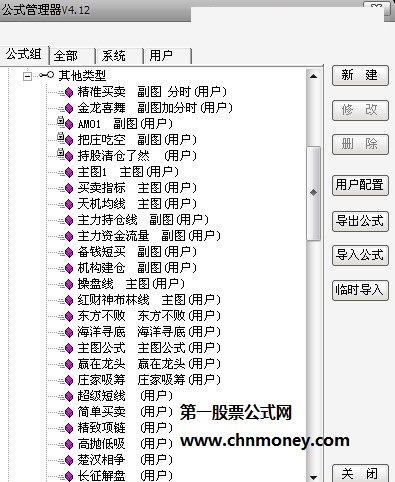Click the diamond icon next to 主图1

click(69, 172)
